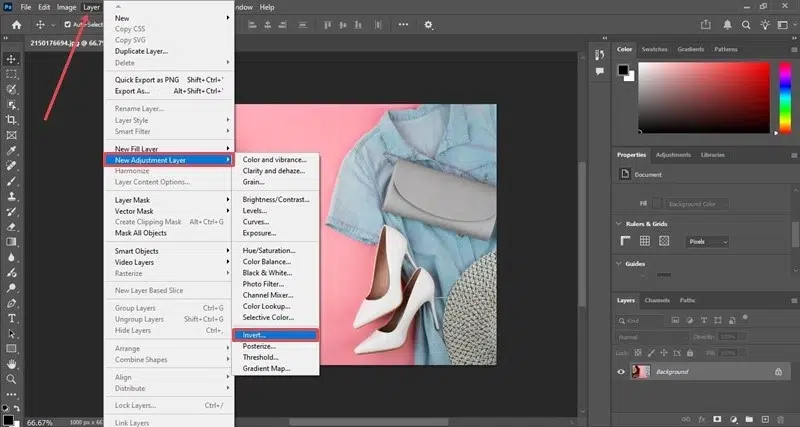Click the create new layer plus icon

pos(764,419)
